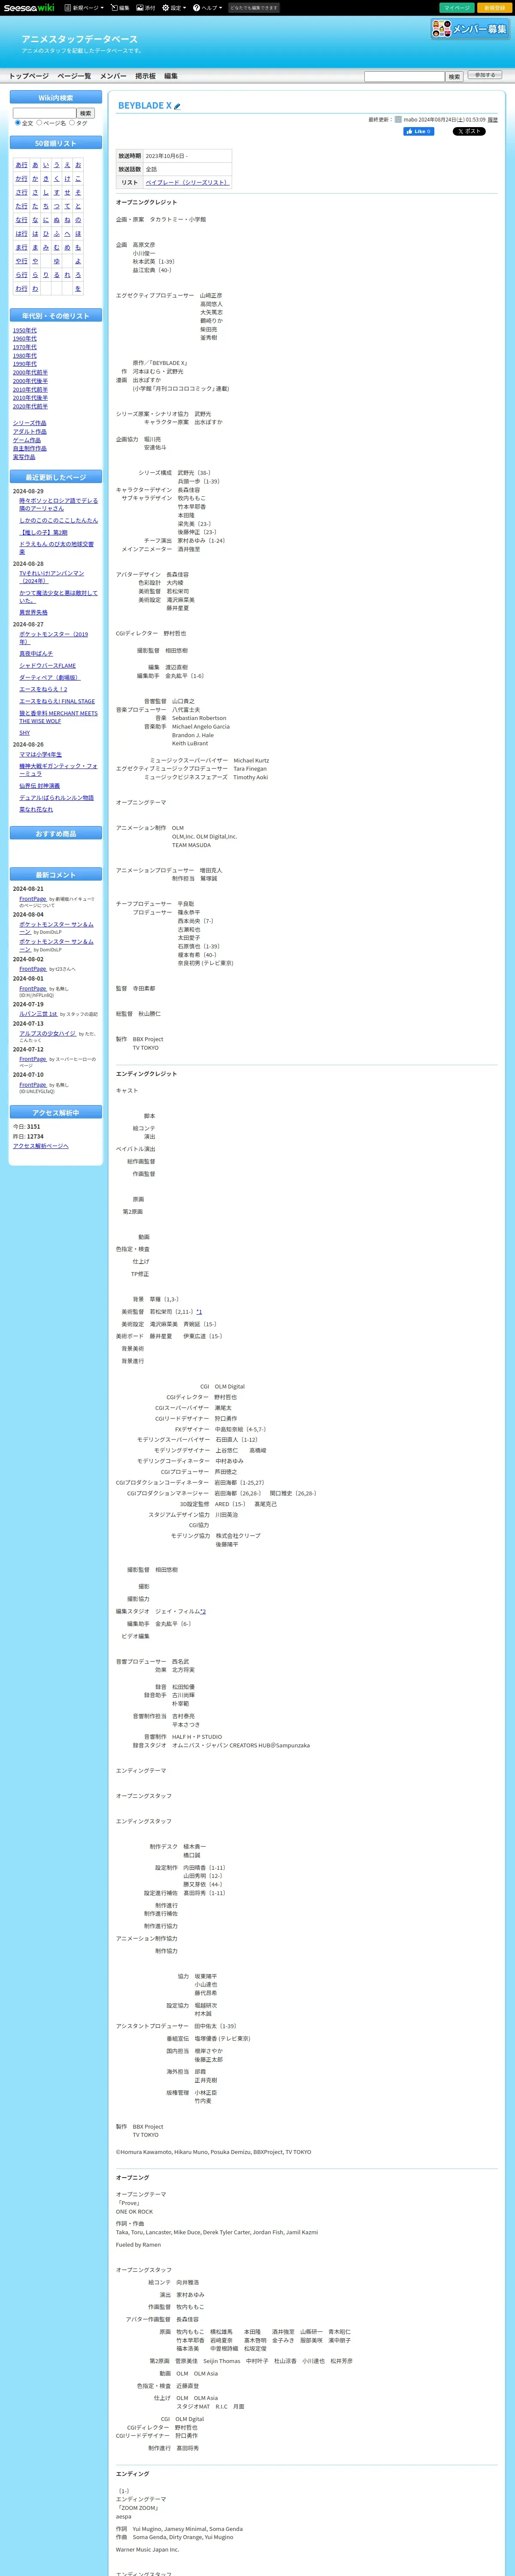The height and width of the screenshot is (2576, 515).
Task: Open the 掲示板 menu item
Action: coord(145,76)
